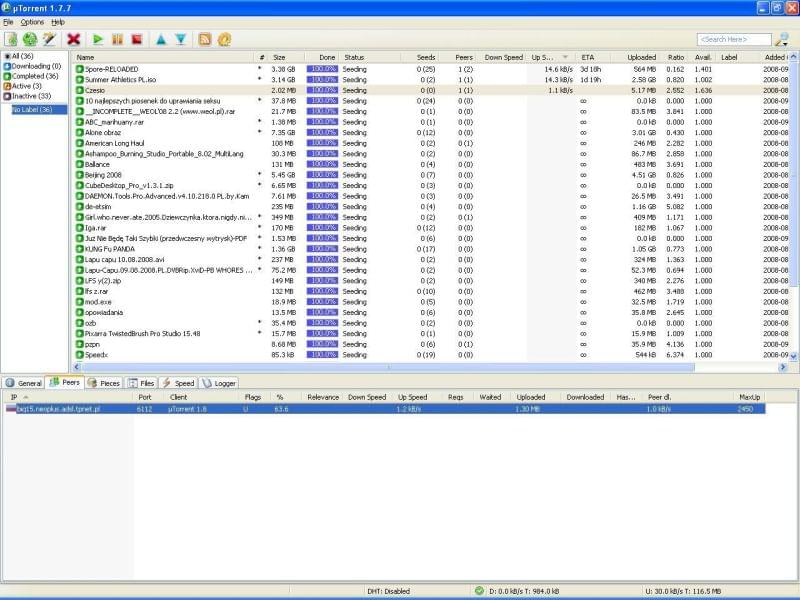Switch to the Logger tab
800x600 pixels.
[x=219, y=383]
